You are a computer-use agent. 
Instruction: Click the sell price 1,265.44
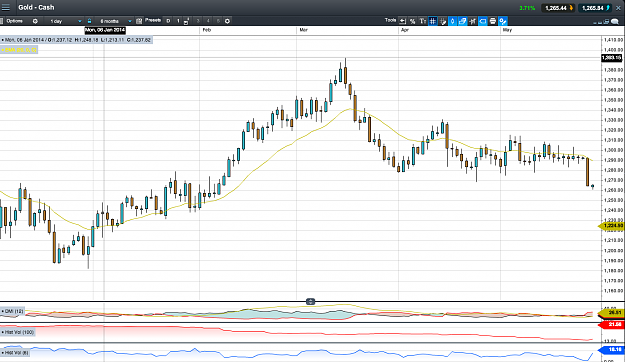click(557, 8)
